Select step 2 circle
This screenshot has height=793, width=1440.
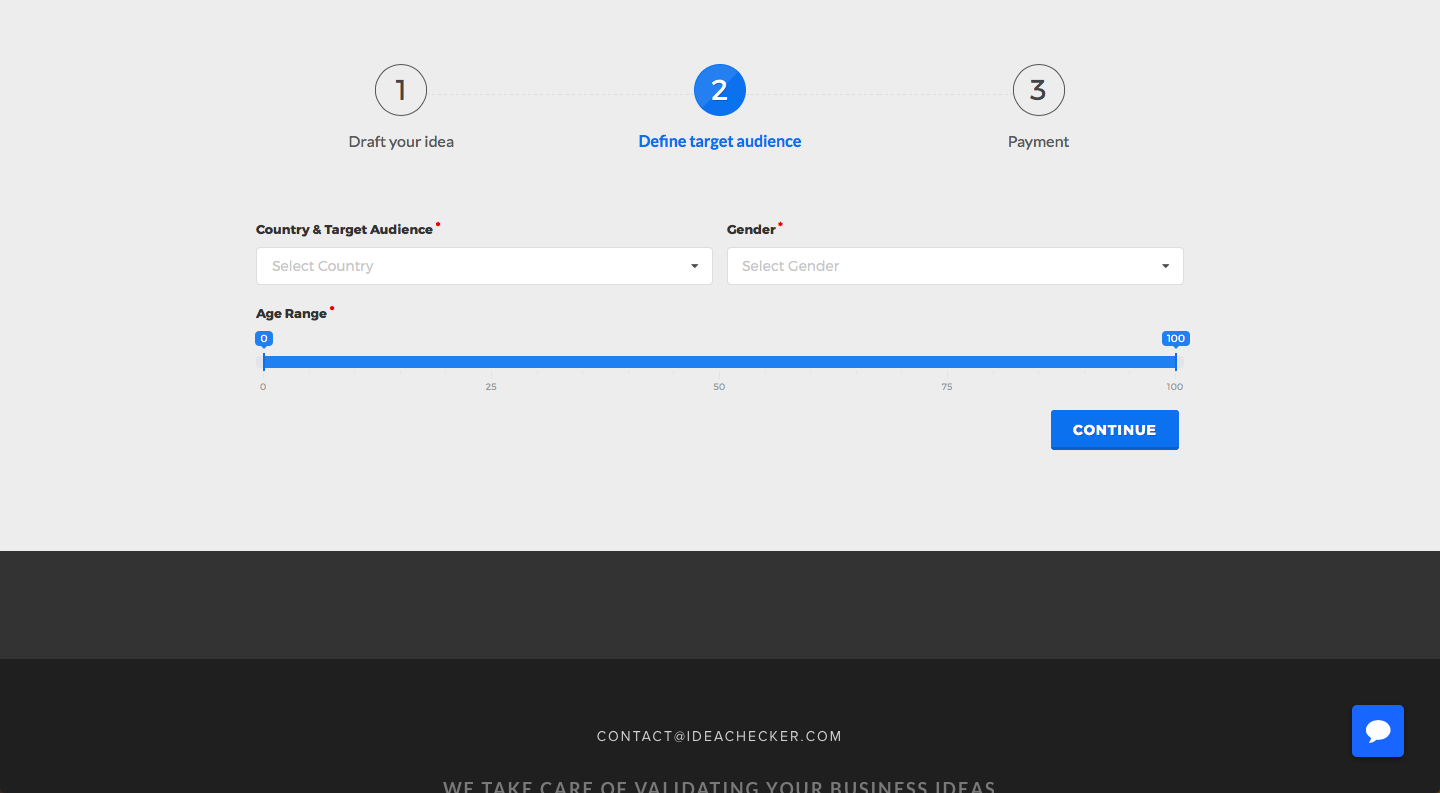[720, 90]
